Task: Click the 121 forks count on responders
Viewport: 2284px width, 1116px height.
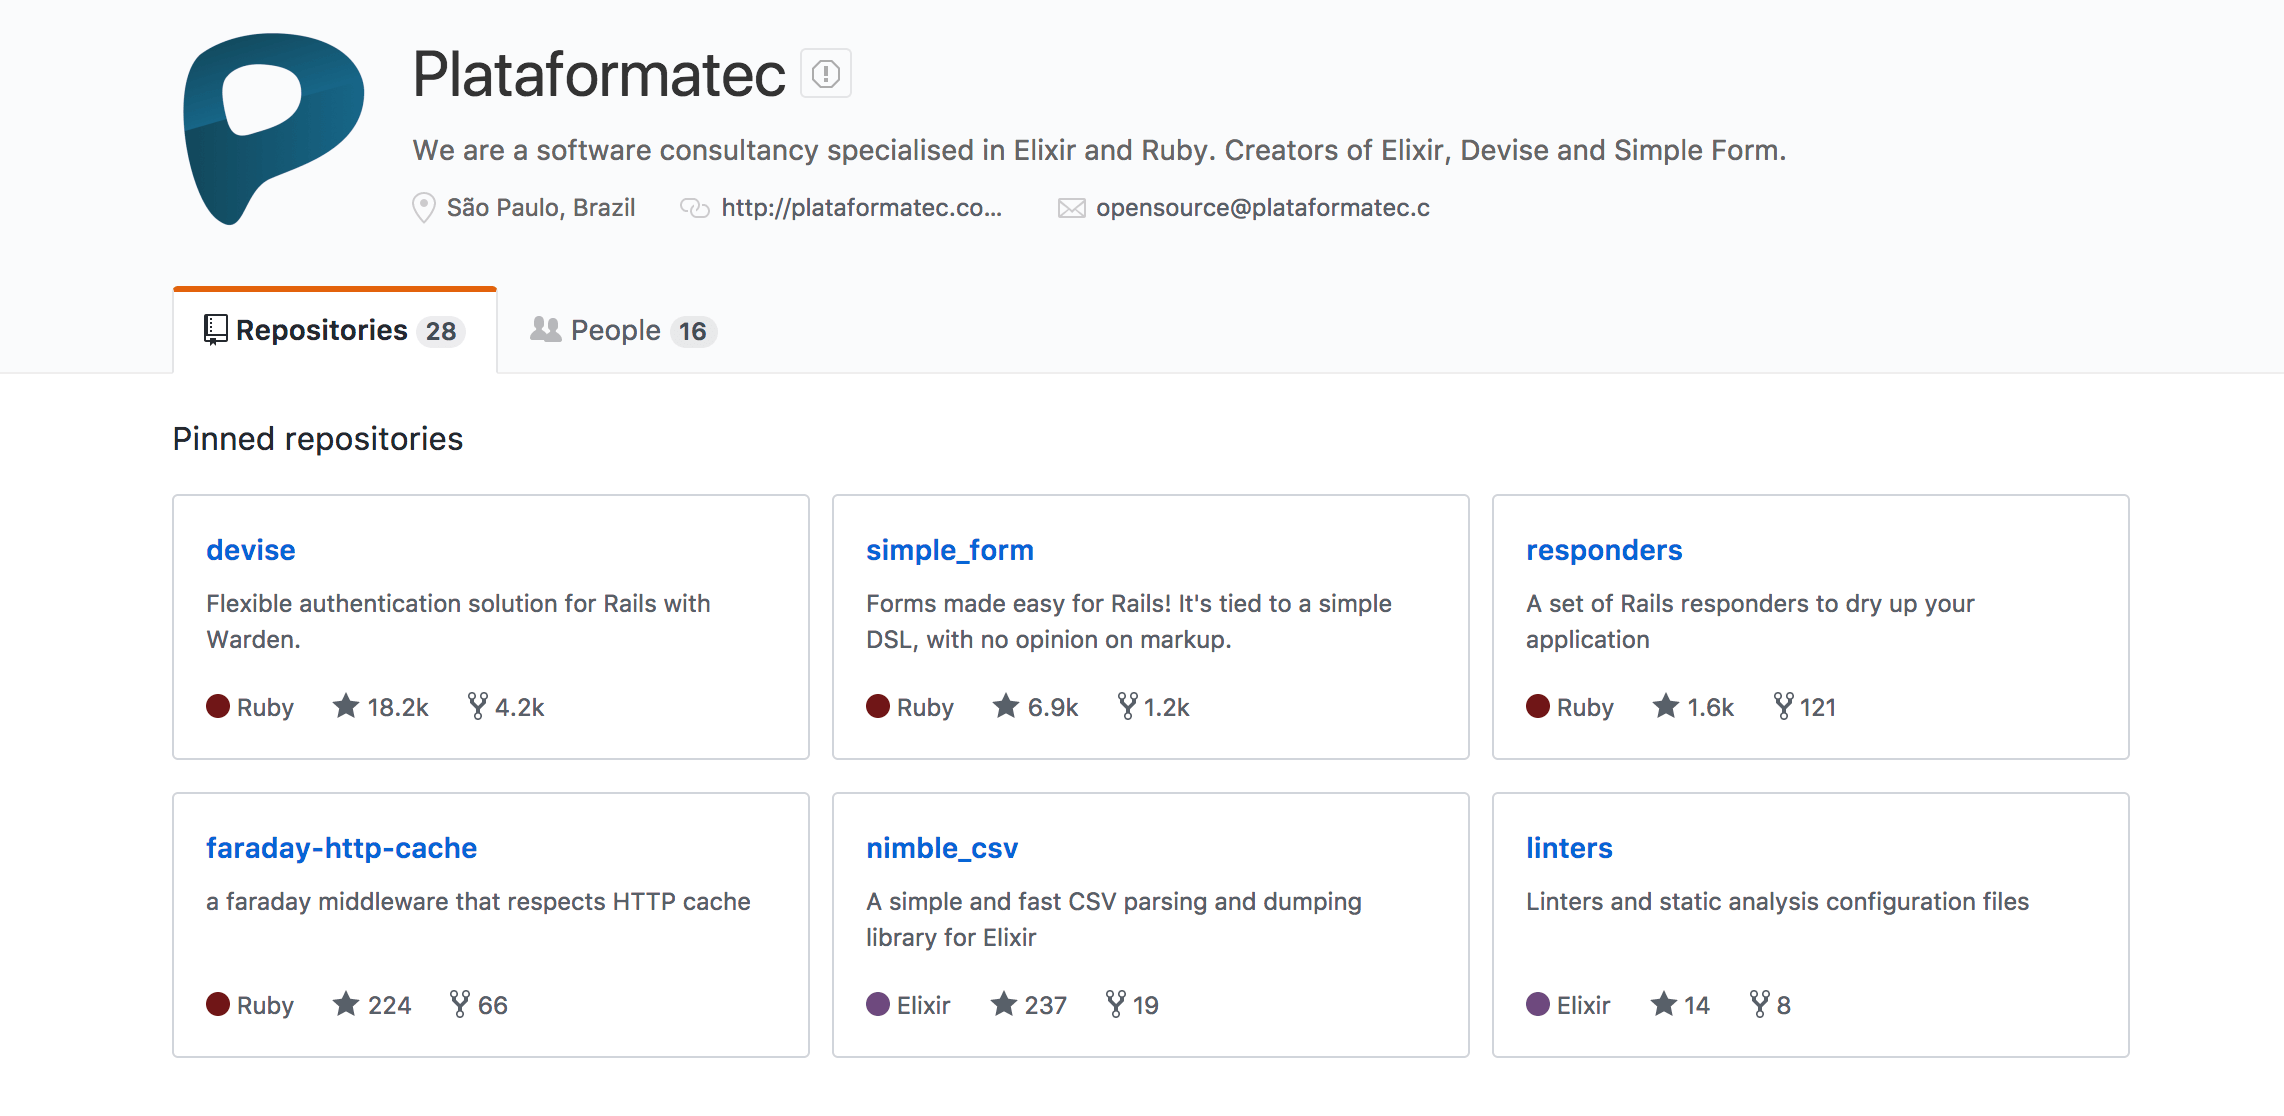Action: pyautogui.click(x=1818, y=708)
